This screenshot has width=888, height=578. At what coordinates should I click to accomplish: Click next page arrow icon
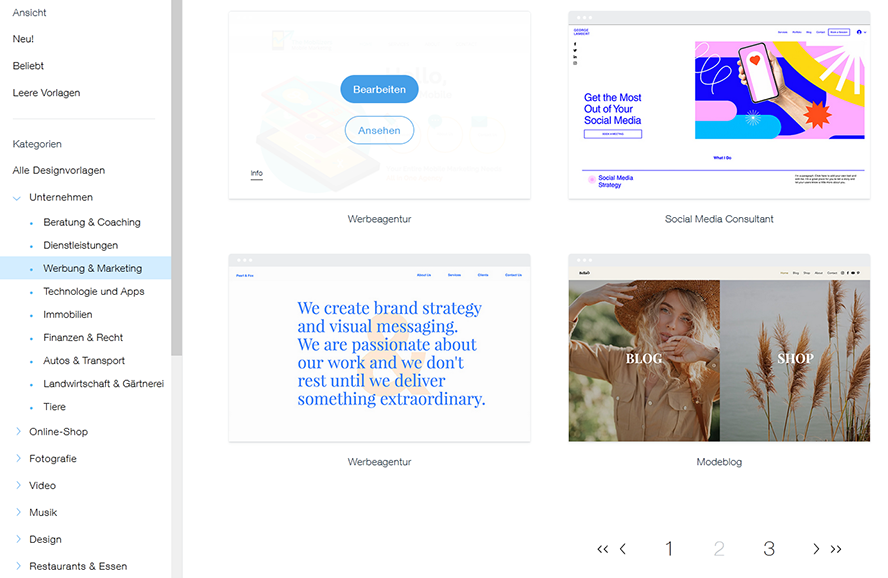point(816,549)
